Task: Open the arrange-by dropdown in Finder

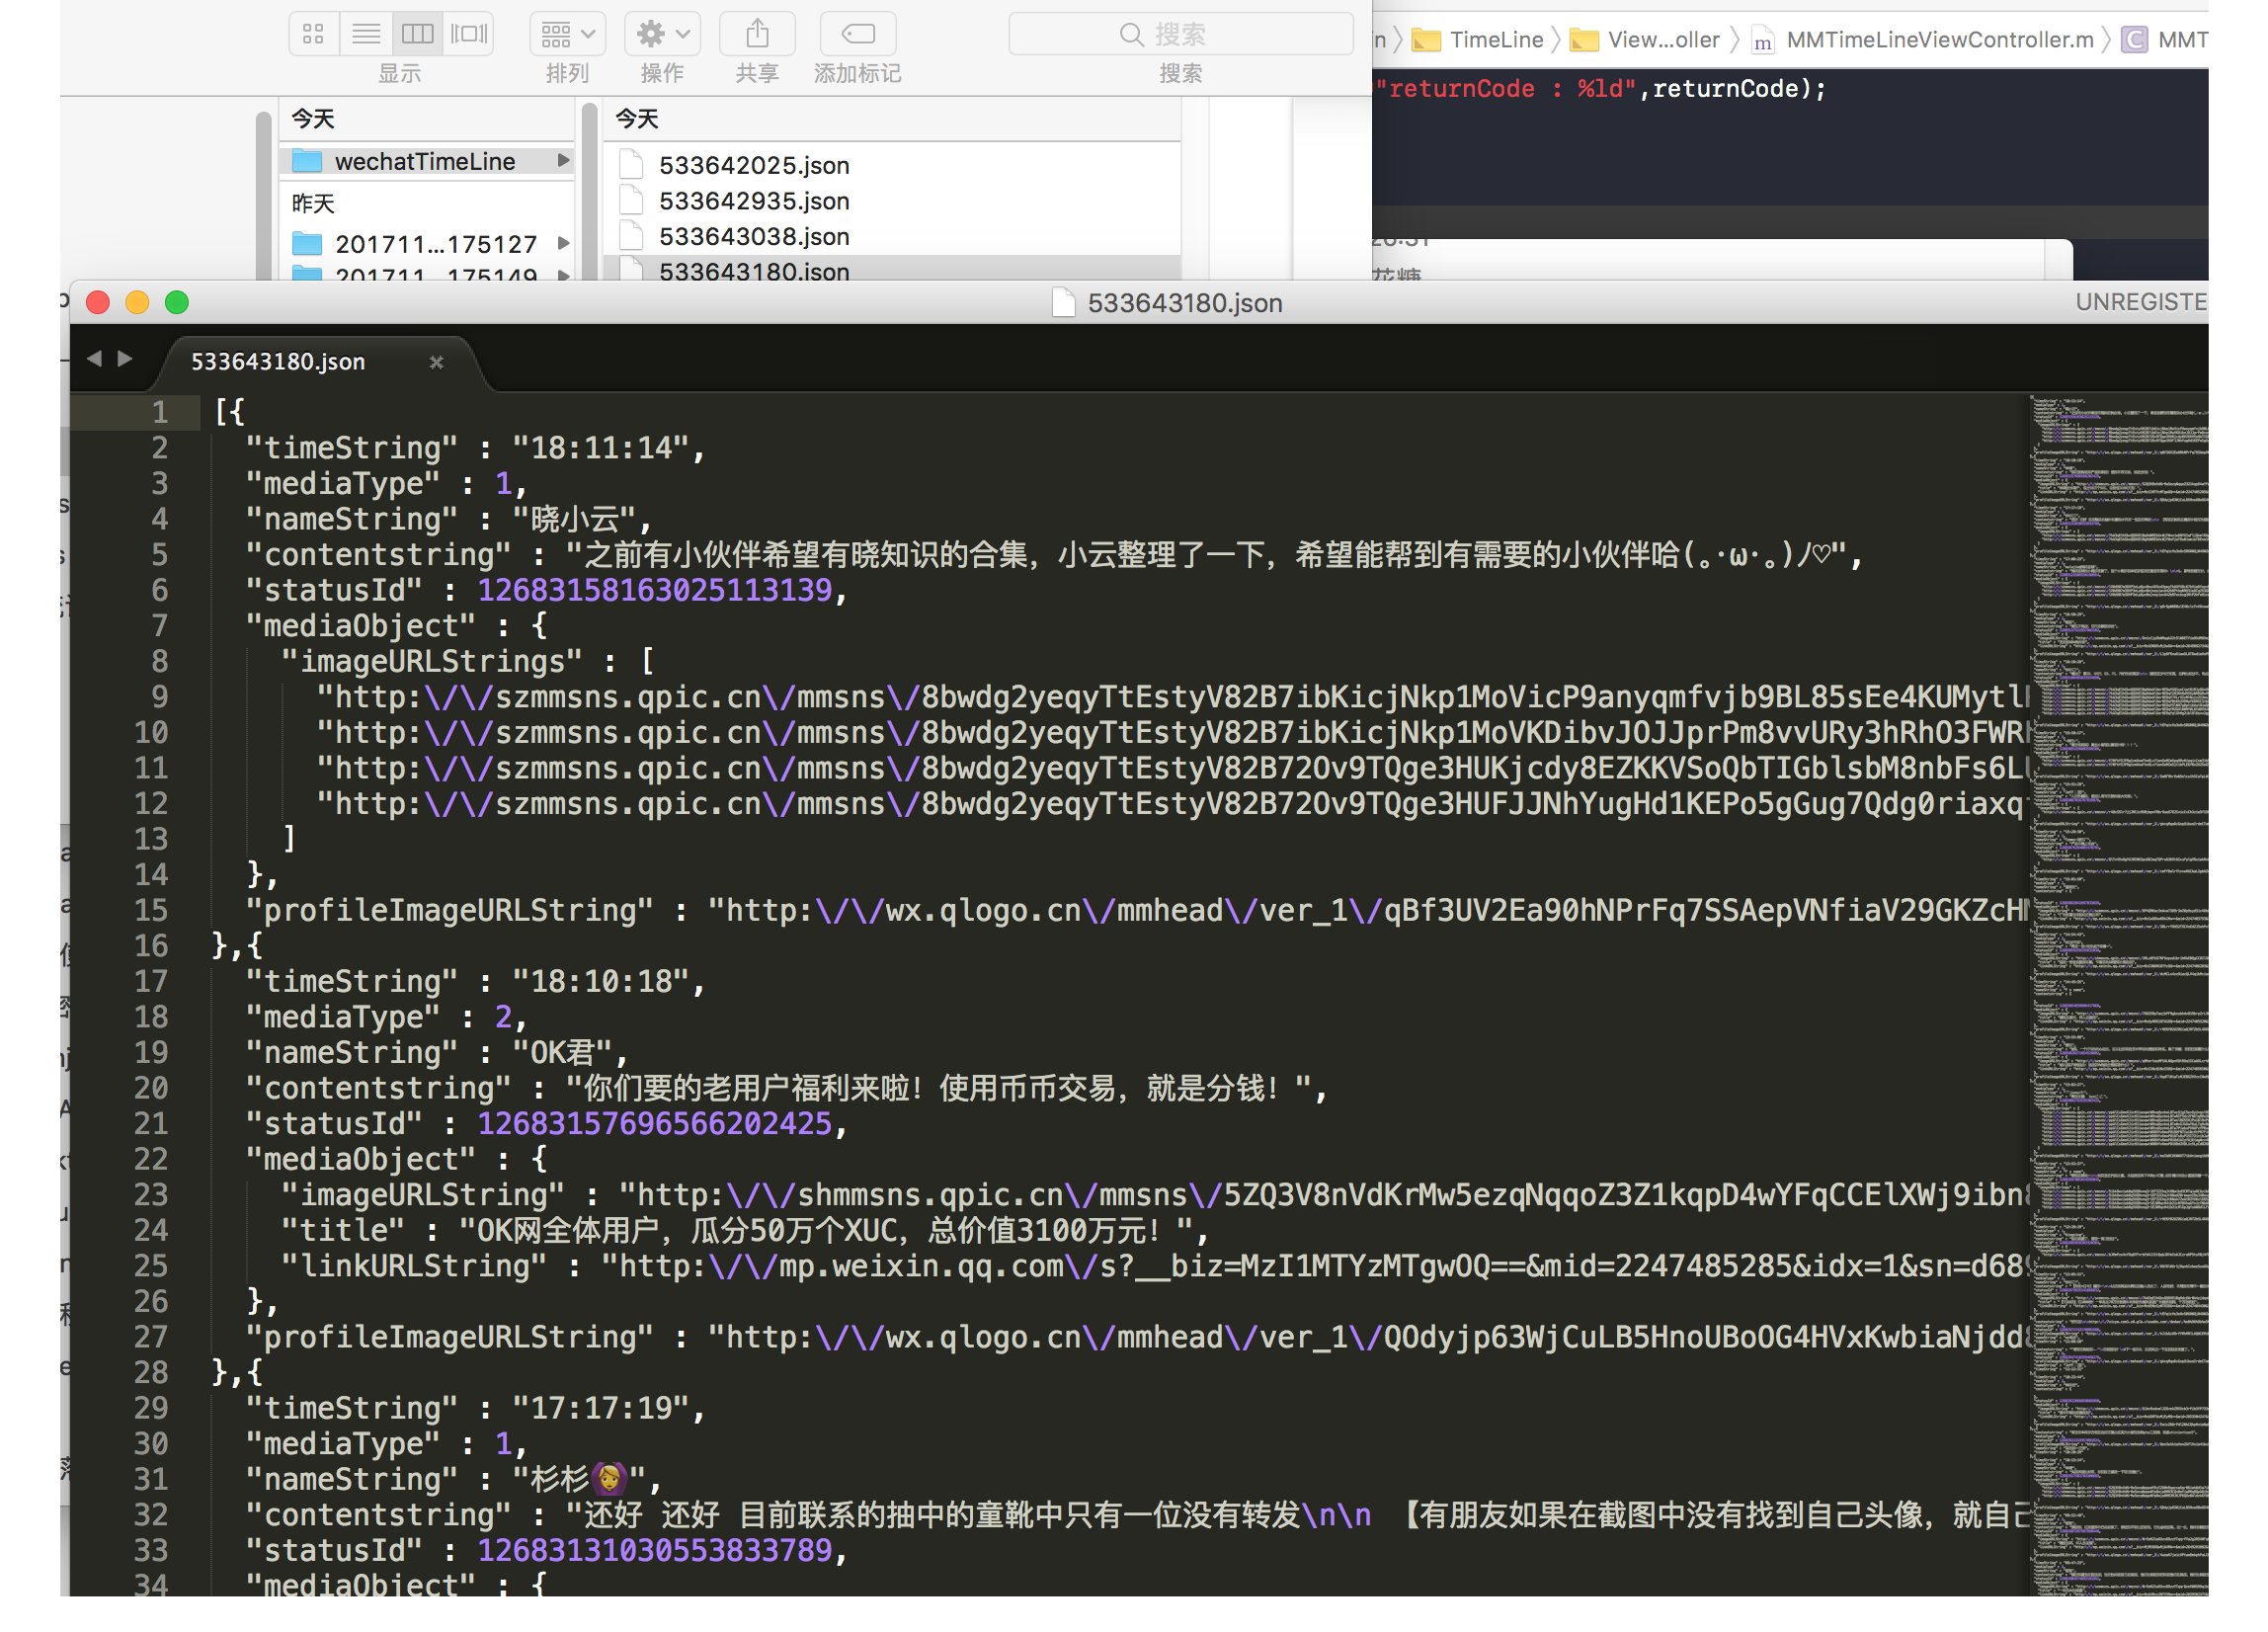Action: click(567, 34)
